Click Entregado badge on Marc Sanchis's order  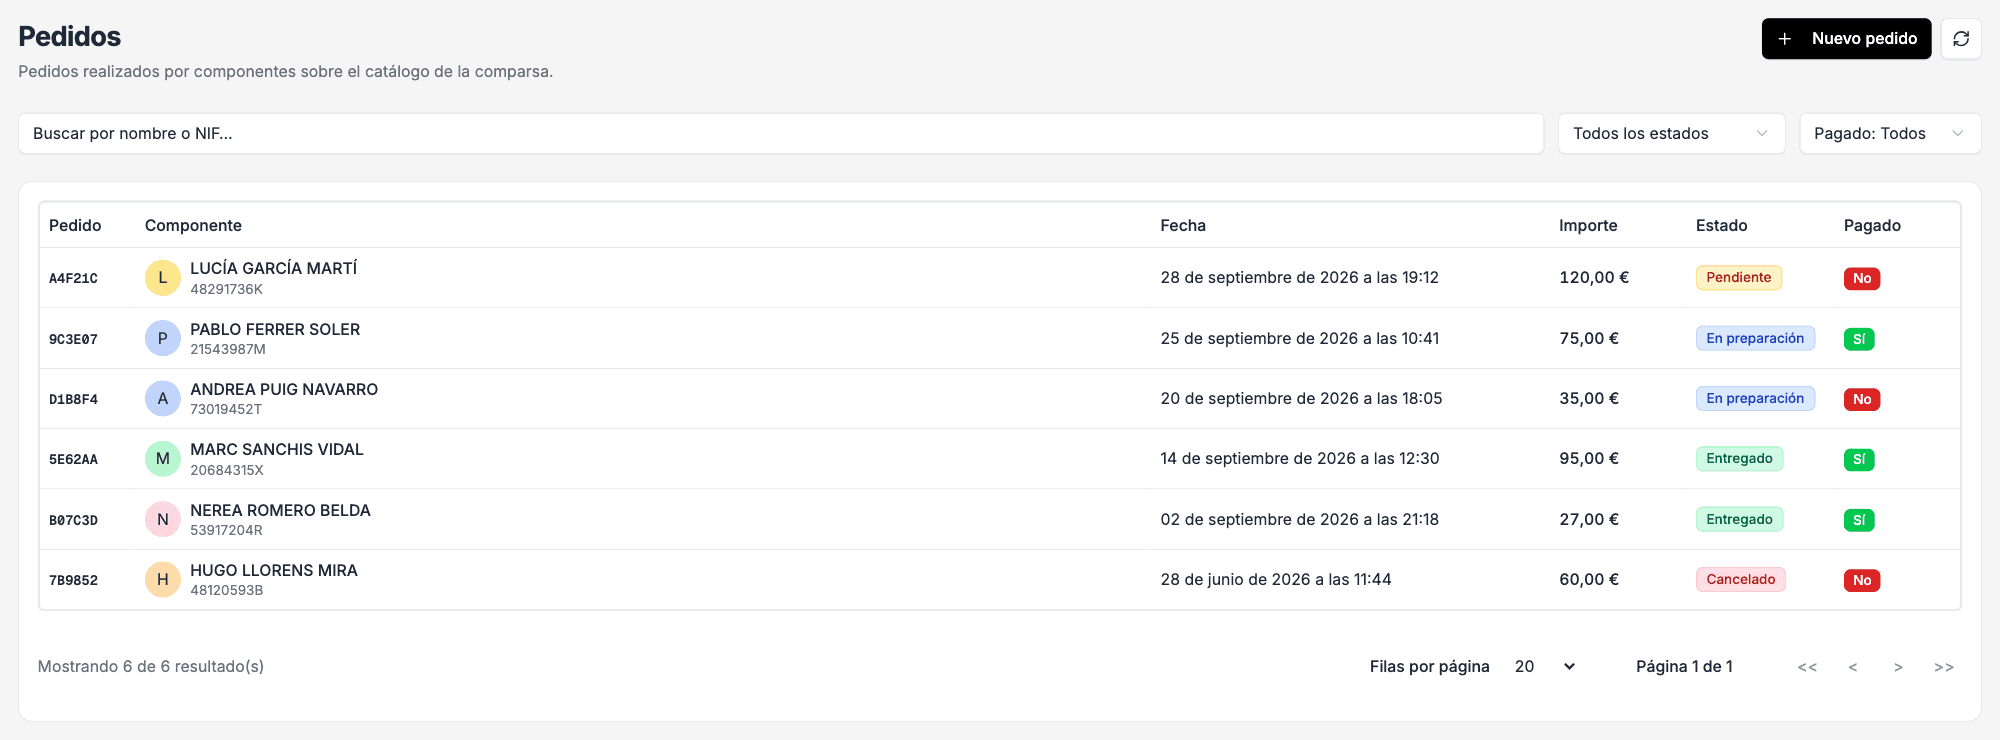click(1739, 459)
